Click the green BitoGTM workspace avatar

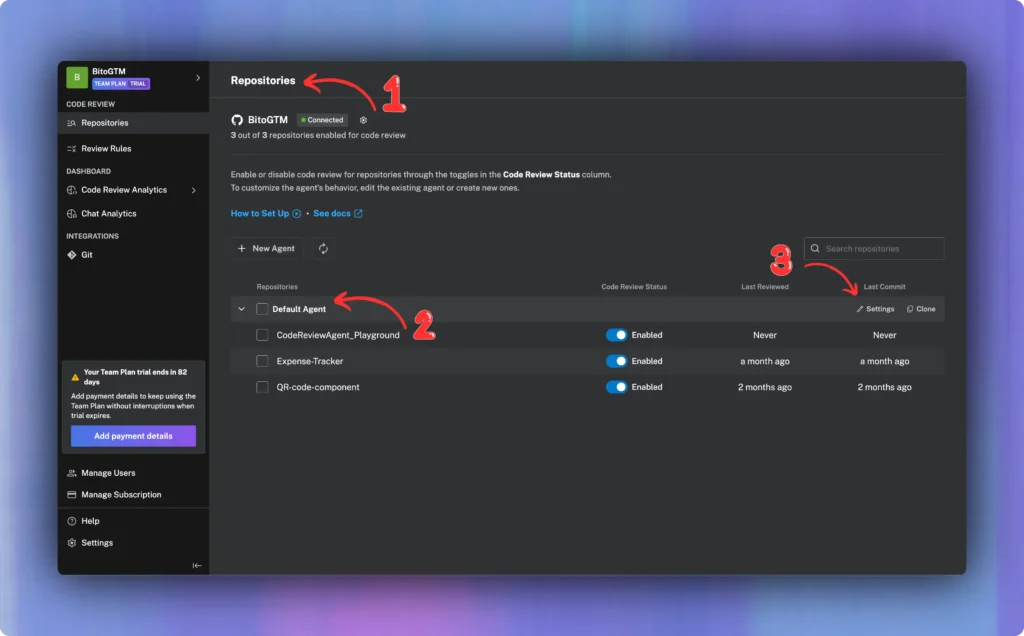click(77, 77)
